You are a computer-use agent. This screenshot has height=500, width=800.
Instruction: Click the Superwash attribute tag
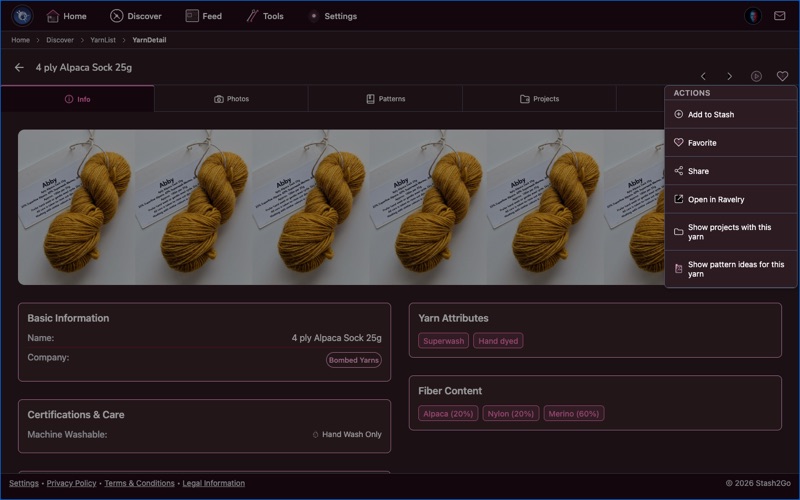pos(443,341)
